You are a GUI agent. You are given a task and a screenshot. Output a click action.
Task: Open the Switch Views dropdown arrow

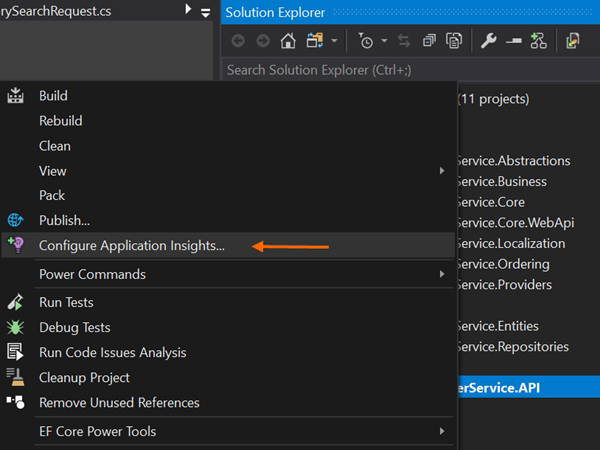[x=334, y=42]
